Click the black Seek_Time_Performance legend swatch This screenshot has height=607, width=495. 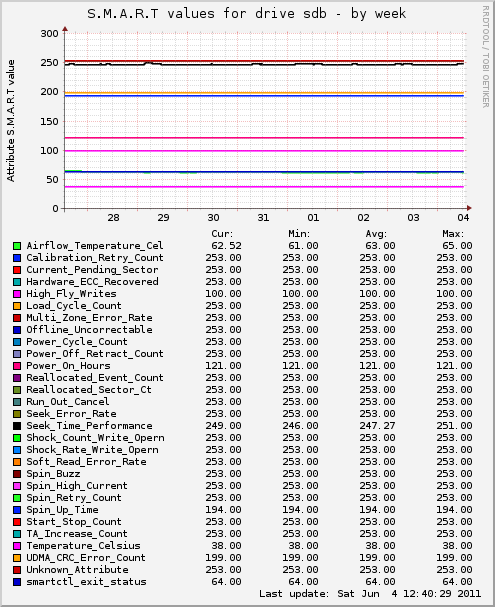pyautogui.click(x=17, y=426)
